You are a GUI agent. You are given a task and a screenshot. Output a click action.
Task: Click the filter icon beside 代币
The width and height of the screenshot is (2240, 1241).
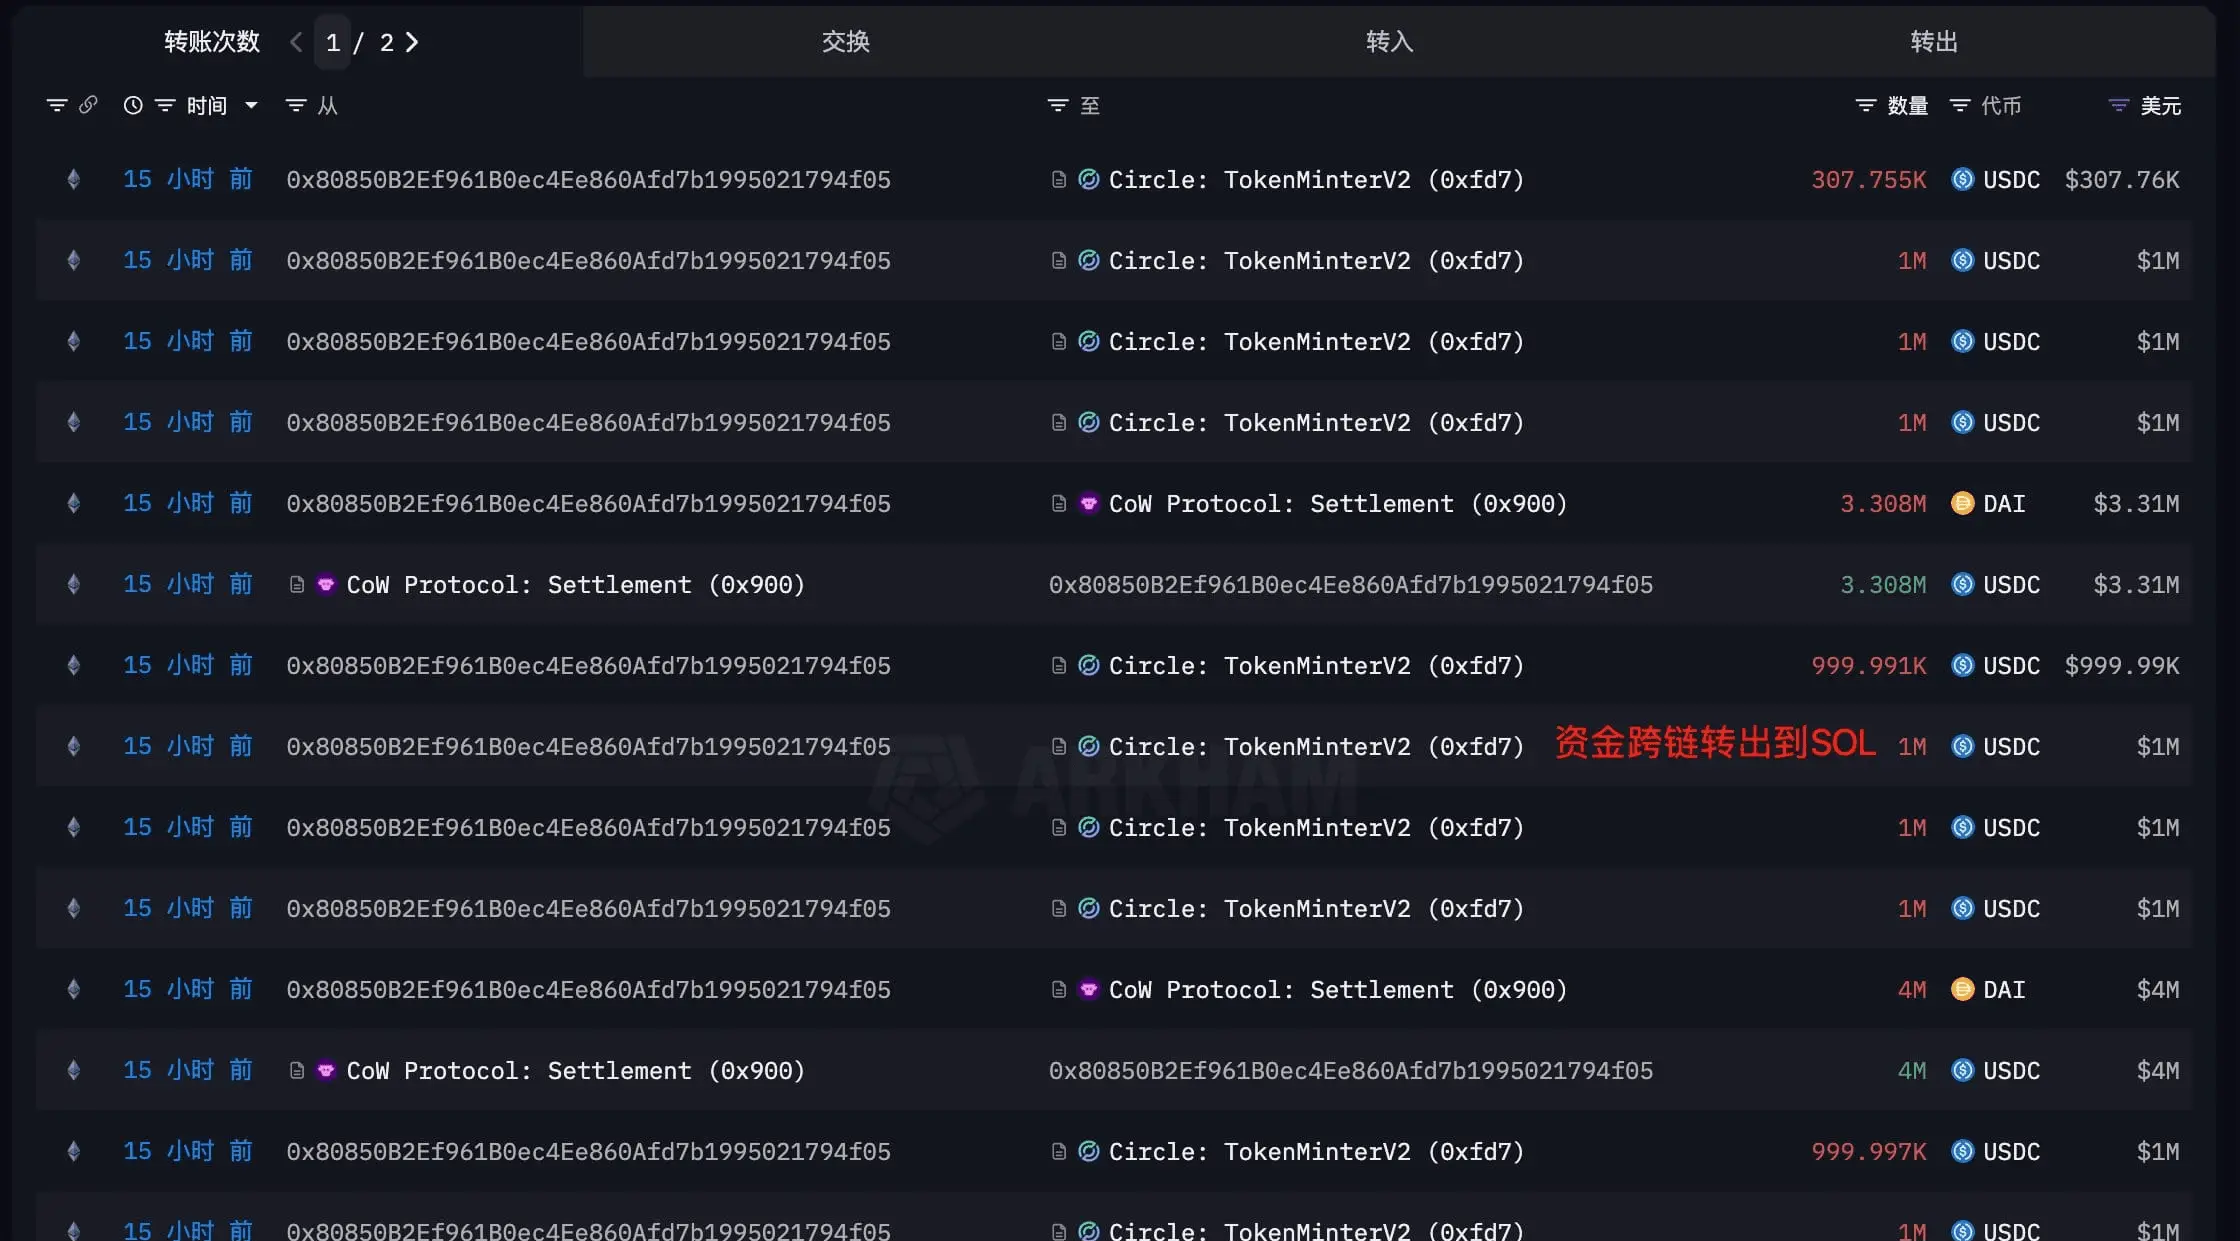[x=1960, y=105]
